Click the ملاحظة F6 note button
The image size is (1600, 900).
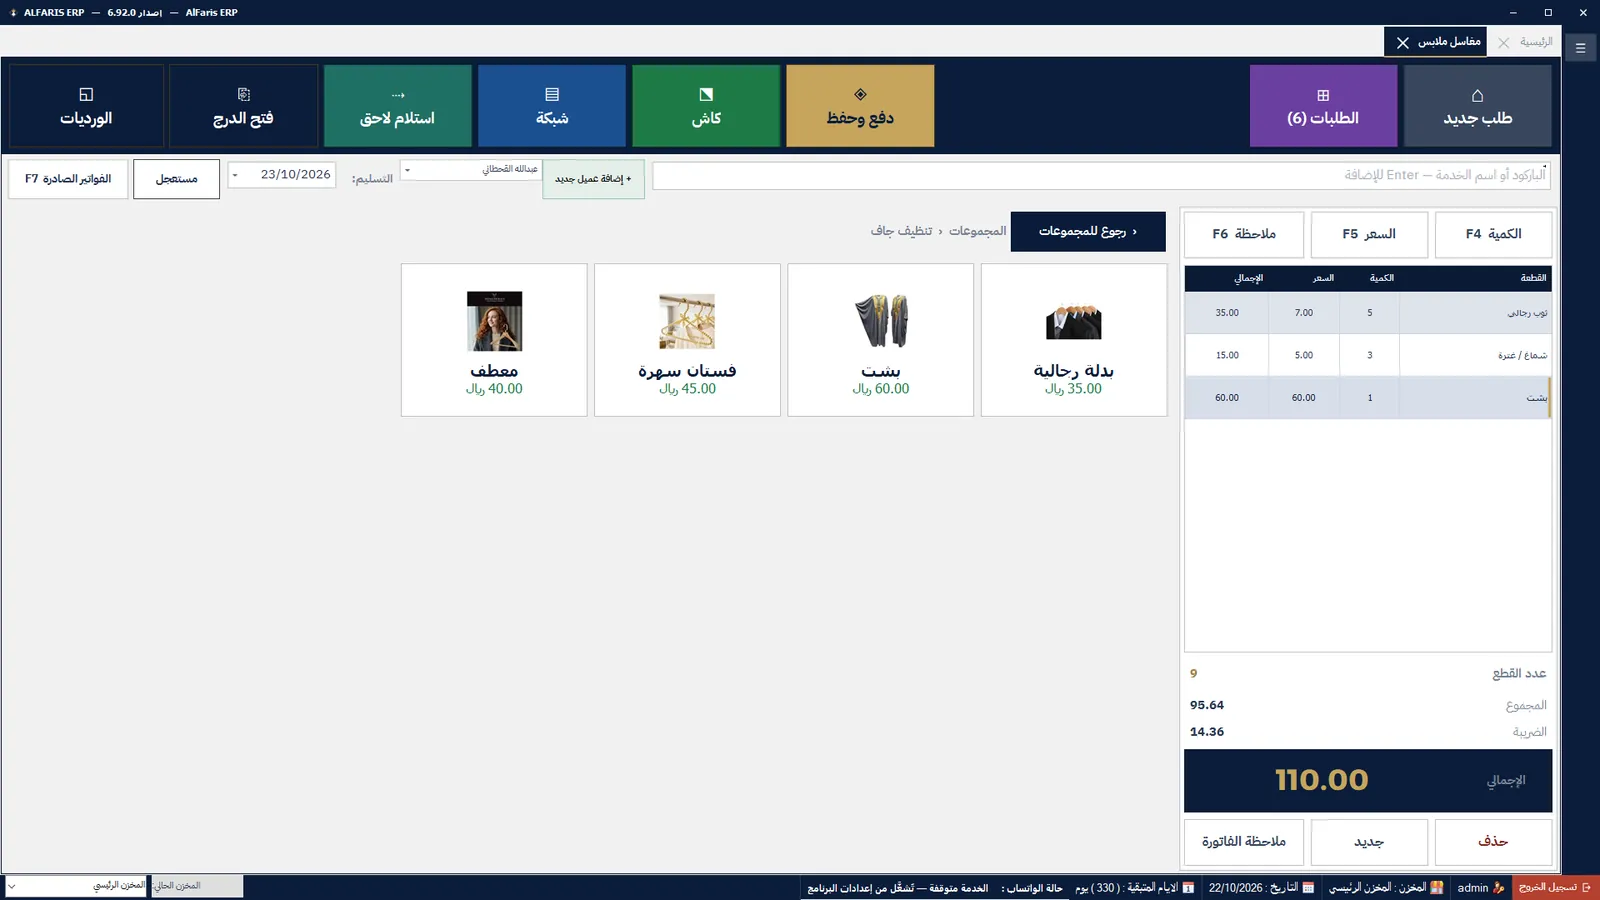point(1244,234)
